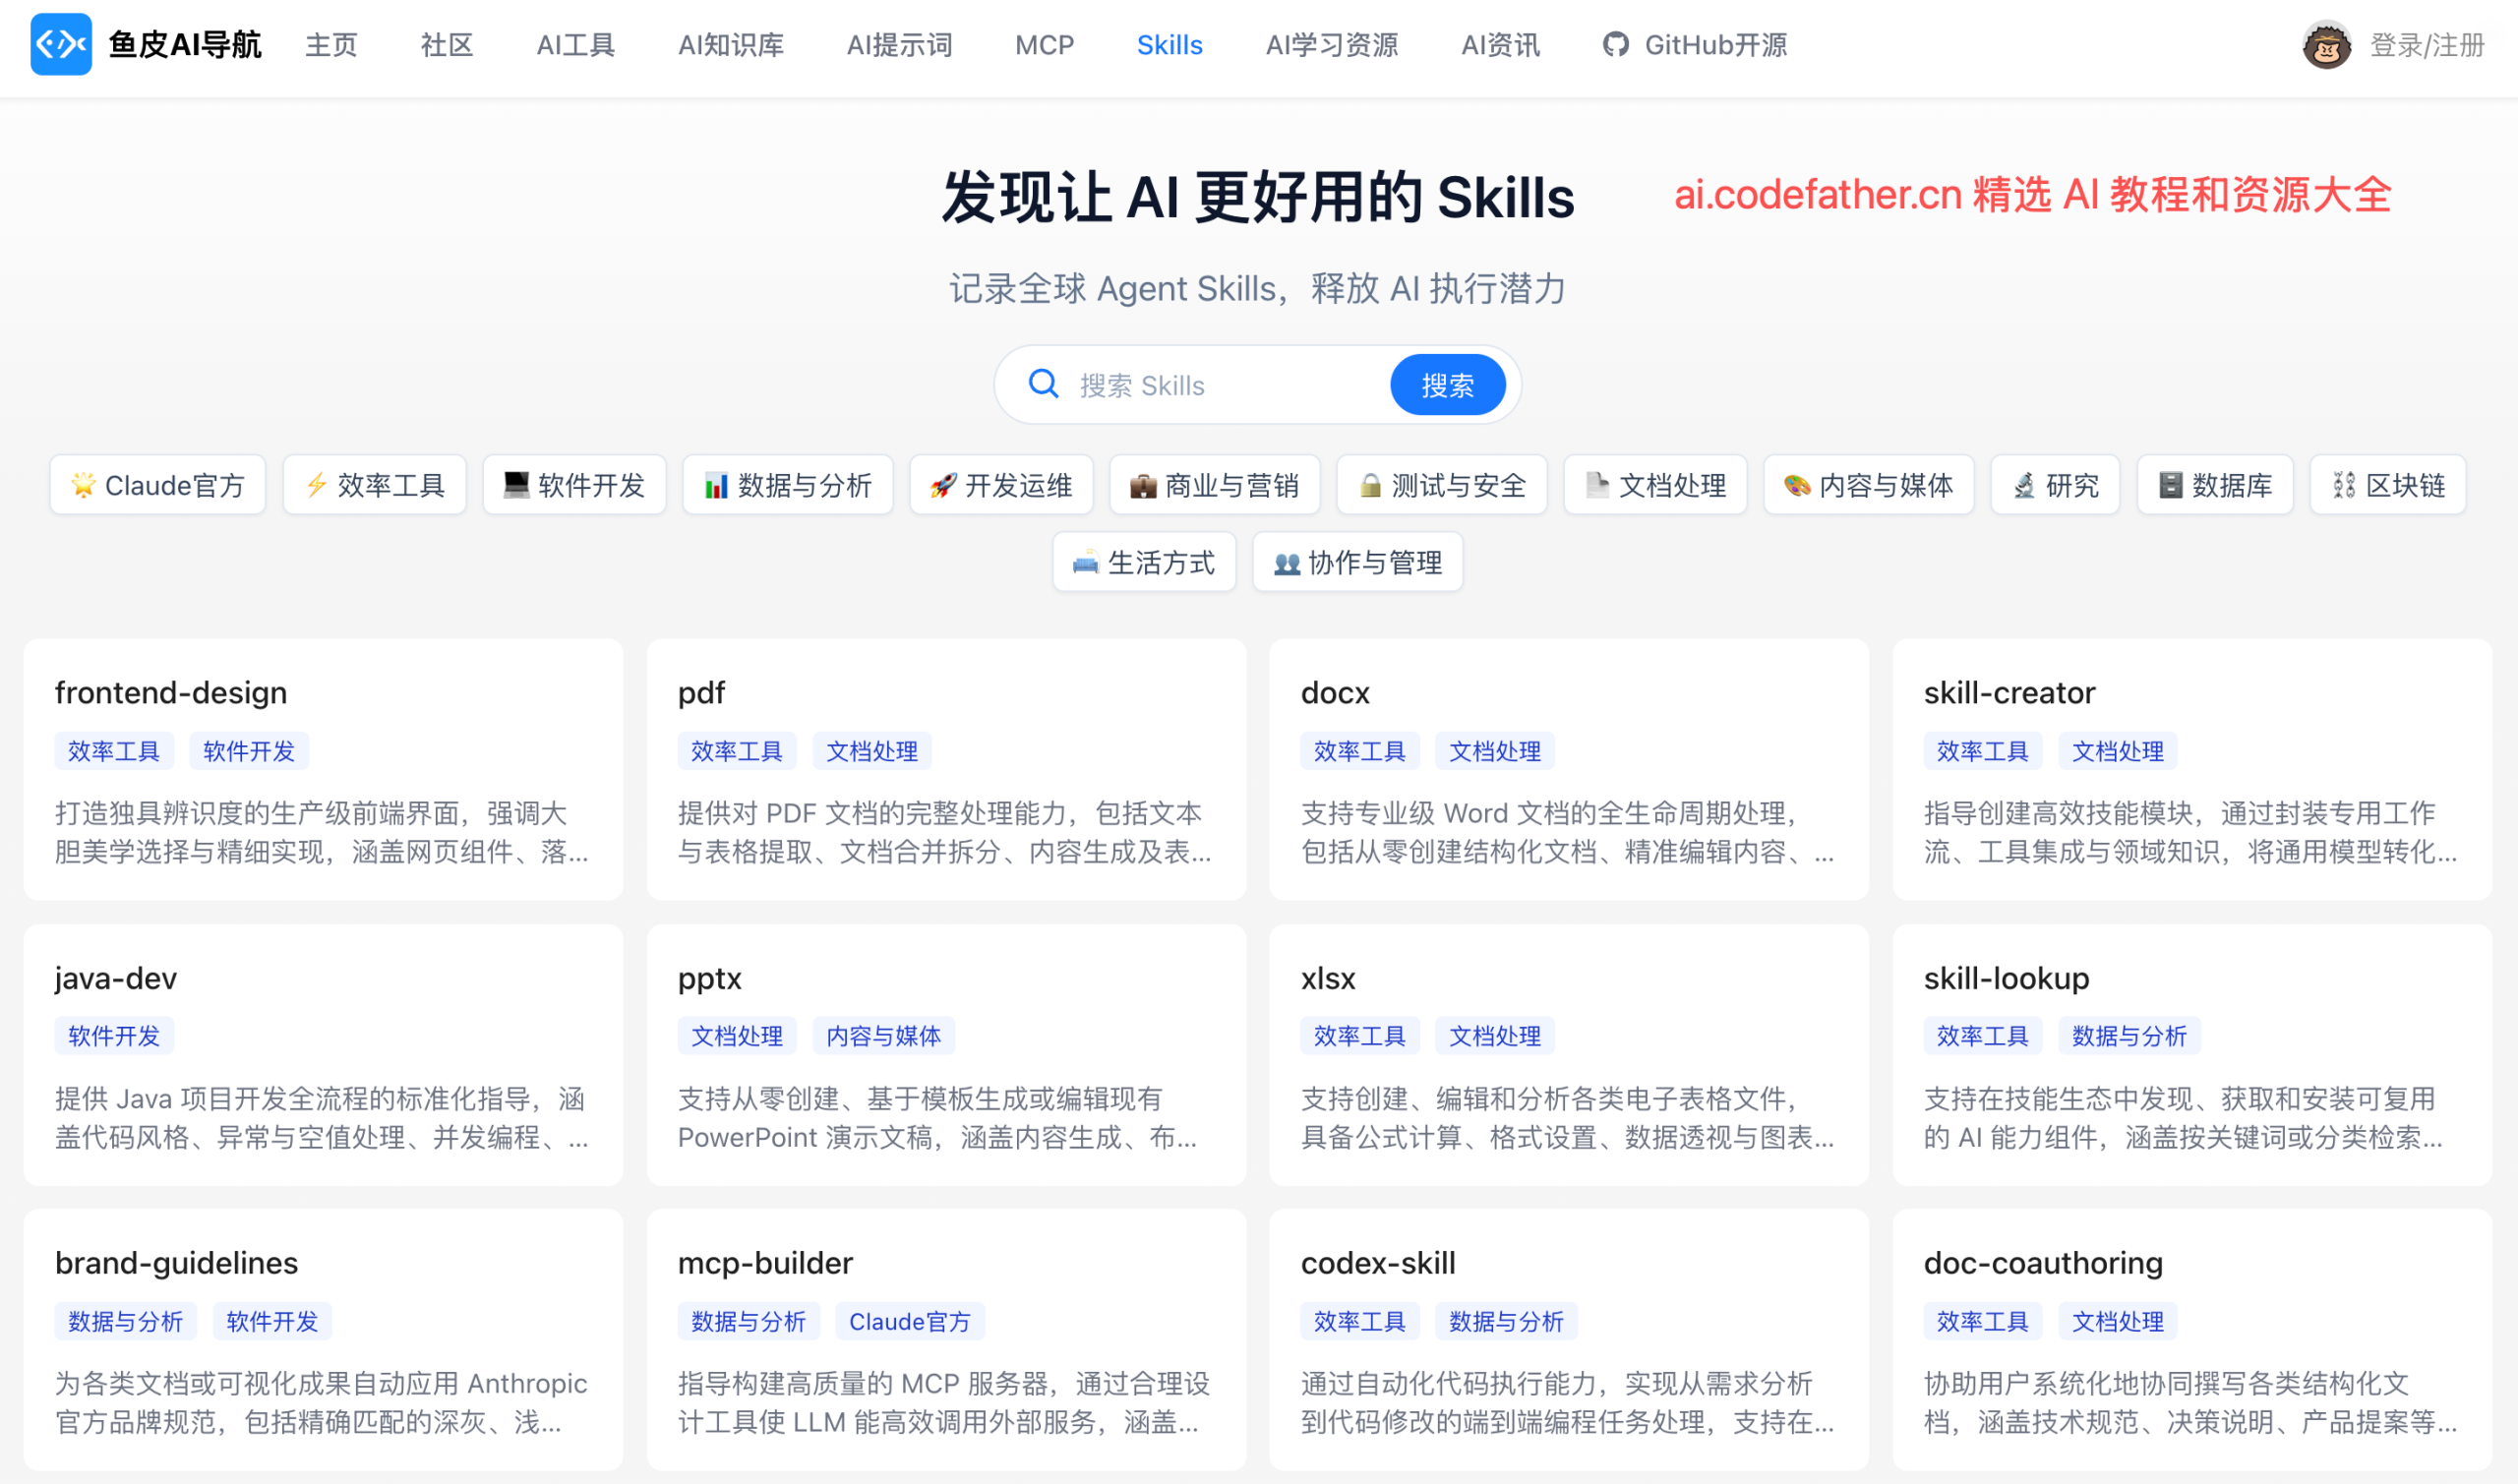Click the 鱼皮AI导航 logo icon
2518x1484 pixels.
(60, 45)
